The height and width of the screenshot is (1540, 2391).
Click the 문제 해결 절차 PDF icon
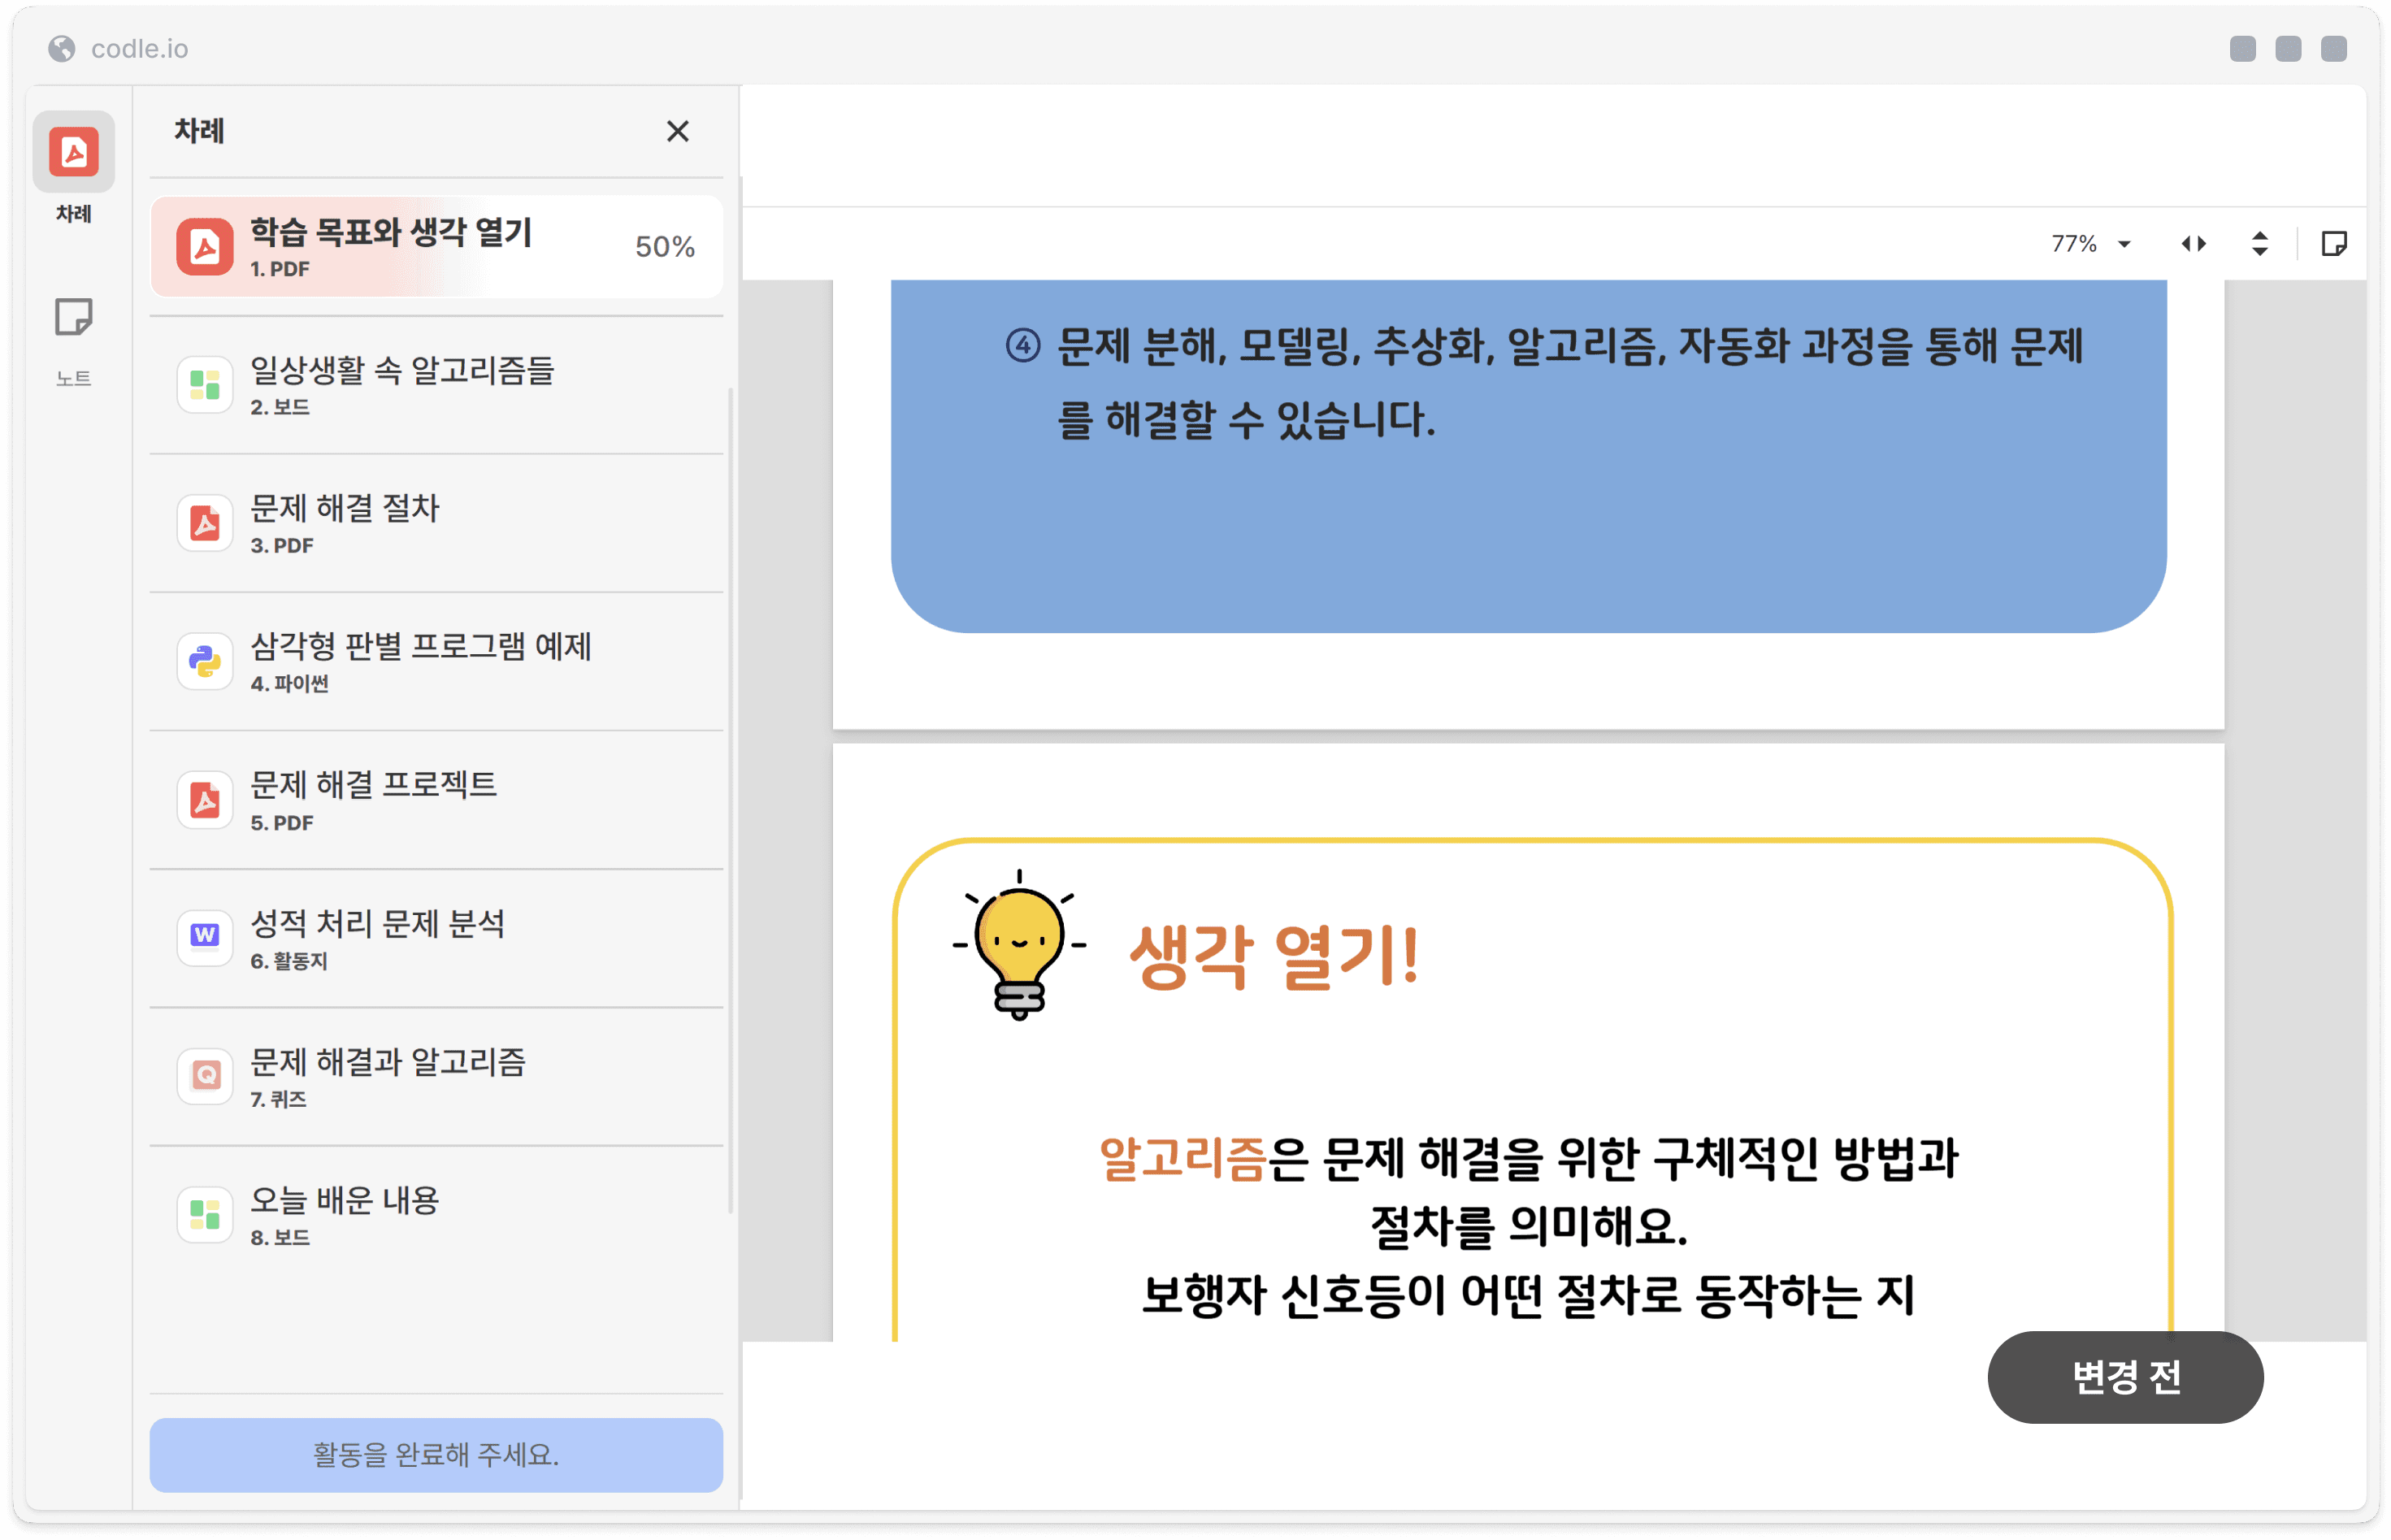click(x=205, y=523)
